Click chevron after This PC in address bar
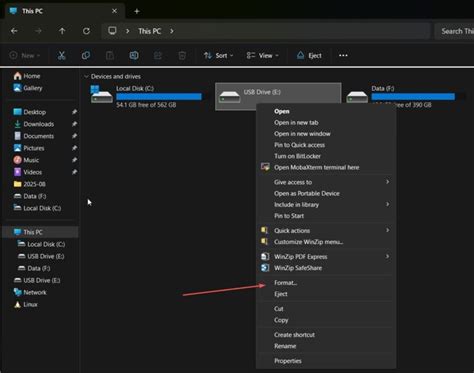 172,31
